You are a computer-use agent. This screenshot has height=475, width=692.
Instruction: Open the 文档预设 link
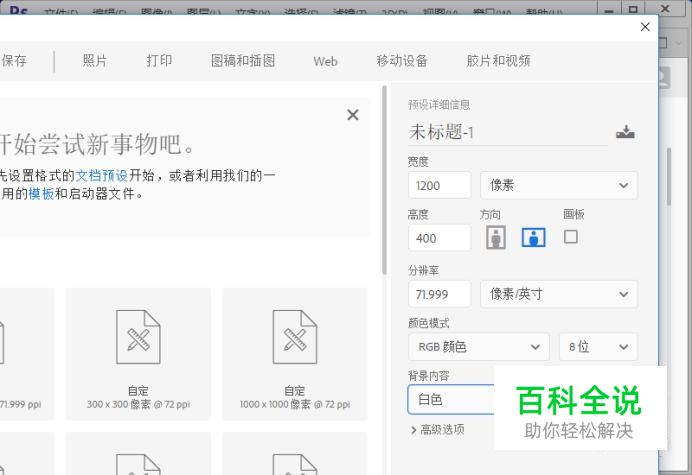[x=102, y=176]
